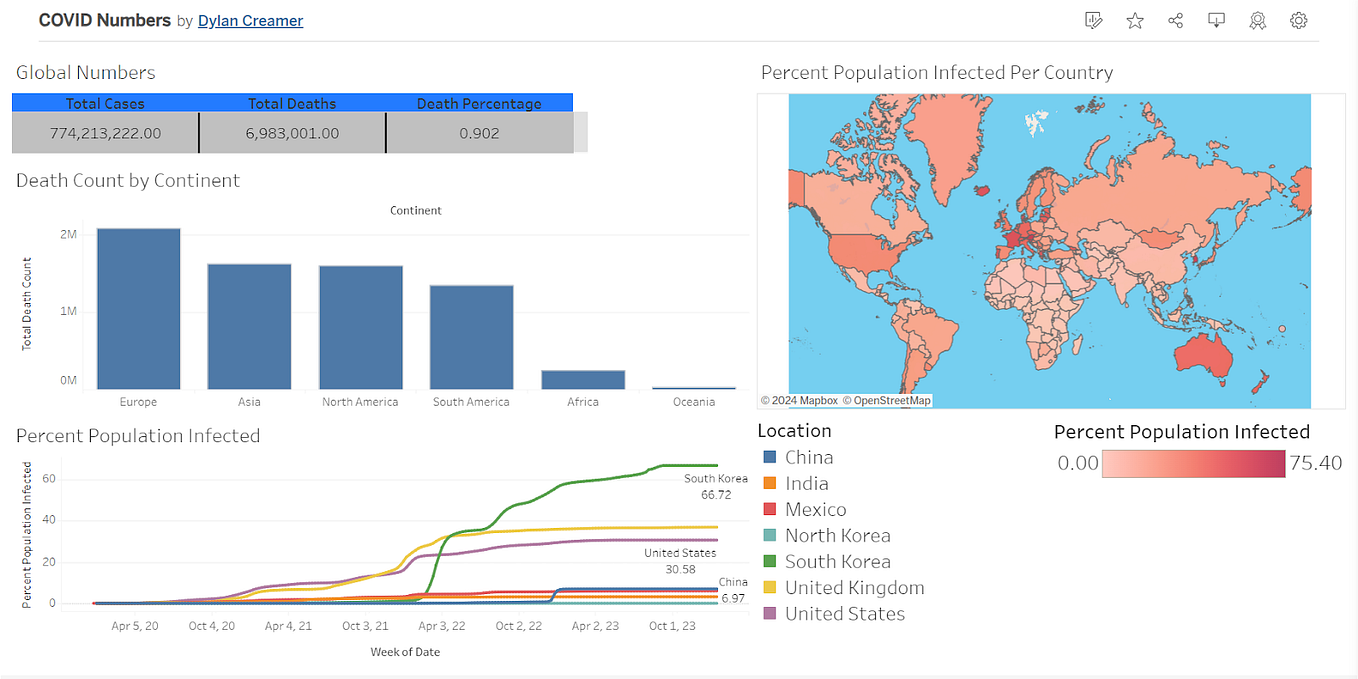Toggle the United Kingdom legend entry

tap(853, 587)
